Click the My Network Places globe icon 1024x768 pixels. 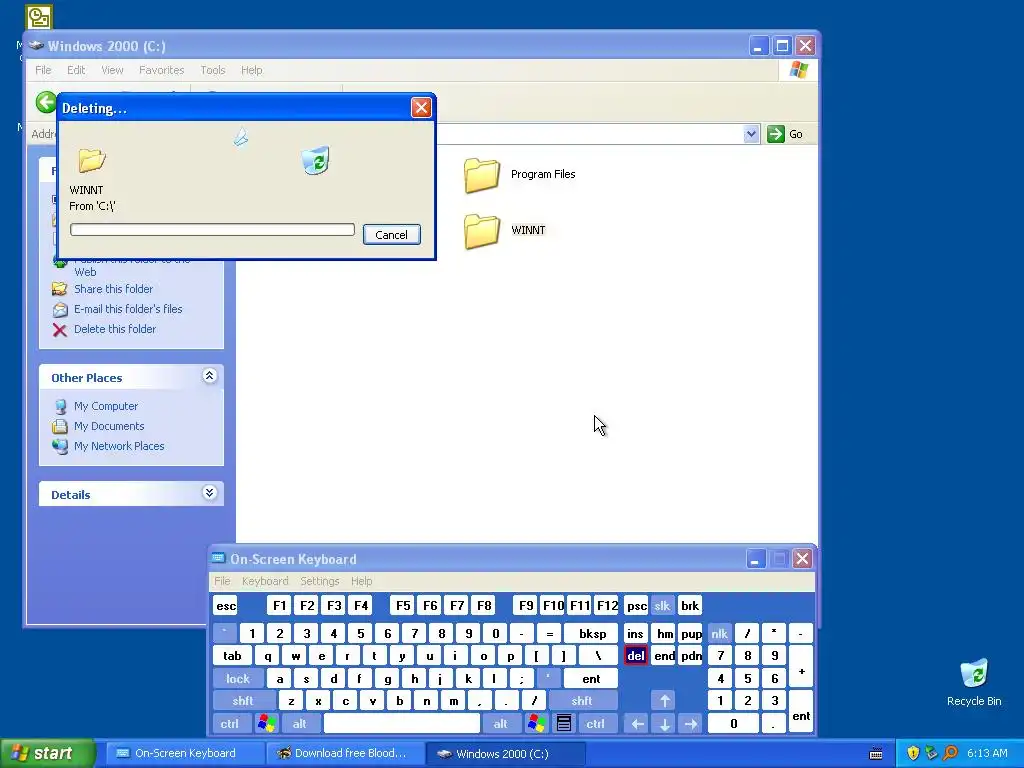click(x=60, y=447)
